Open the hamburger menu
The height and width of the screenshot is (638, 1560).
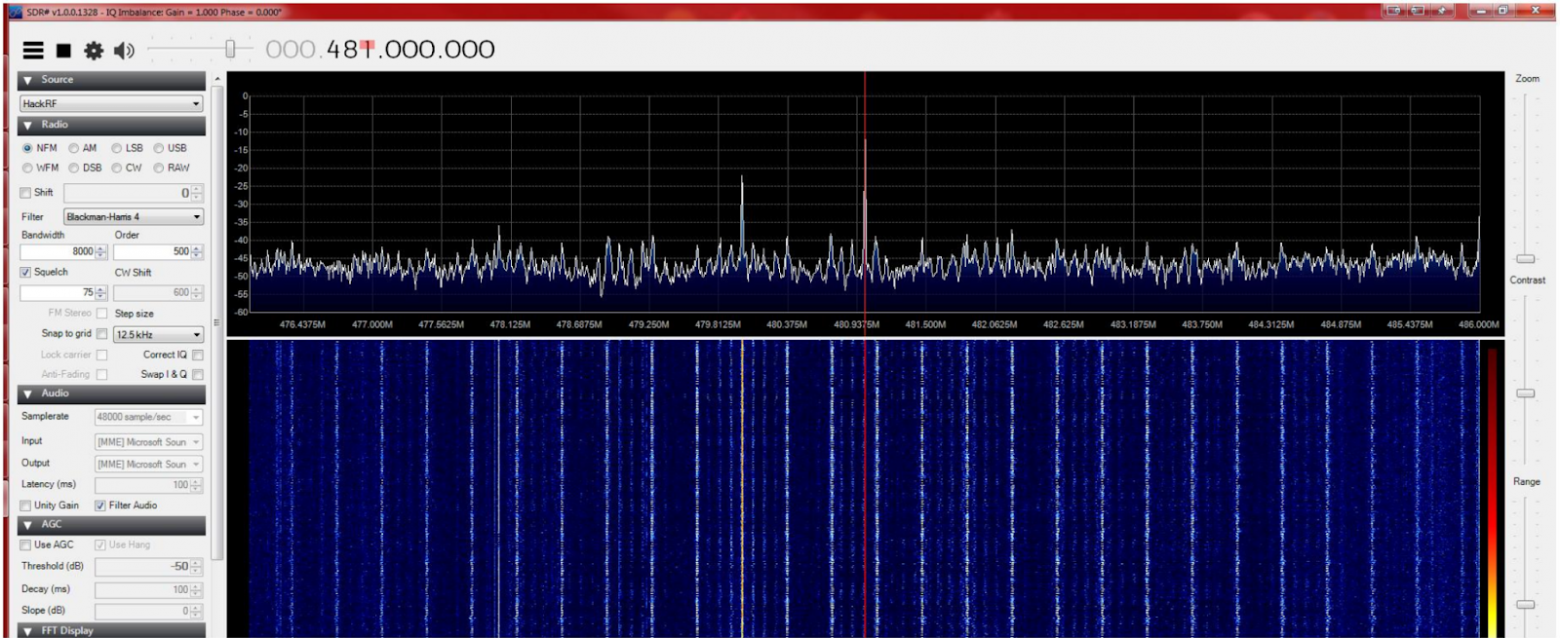(35, 48)
